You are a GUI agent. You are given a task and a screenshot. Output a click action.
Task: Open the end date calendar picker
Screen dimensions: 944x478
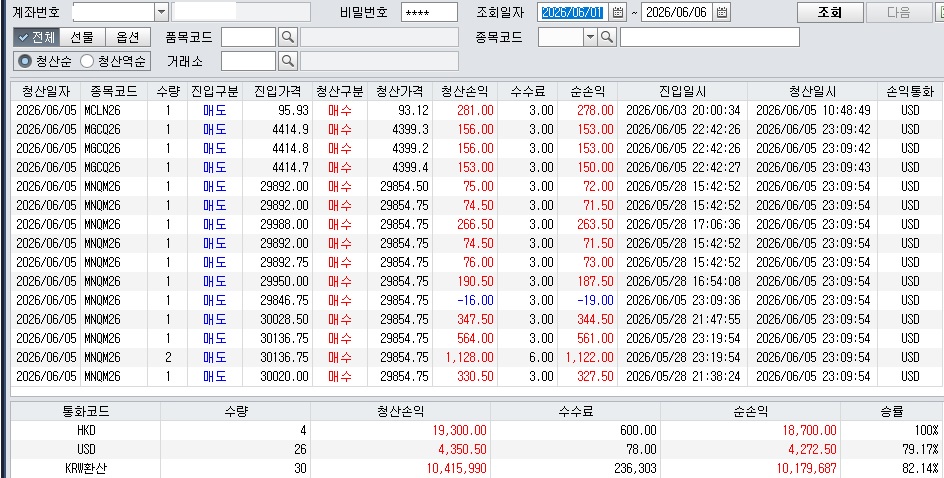pyautogui.click(x=722, y=12)
